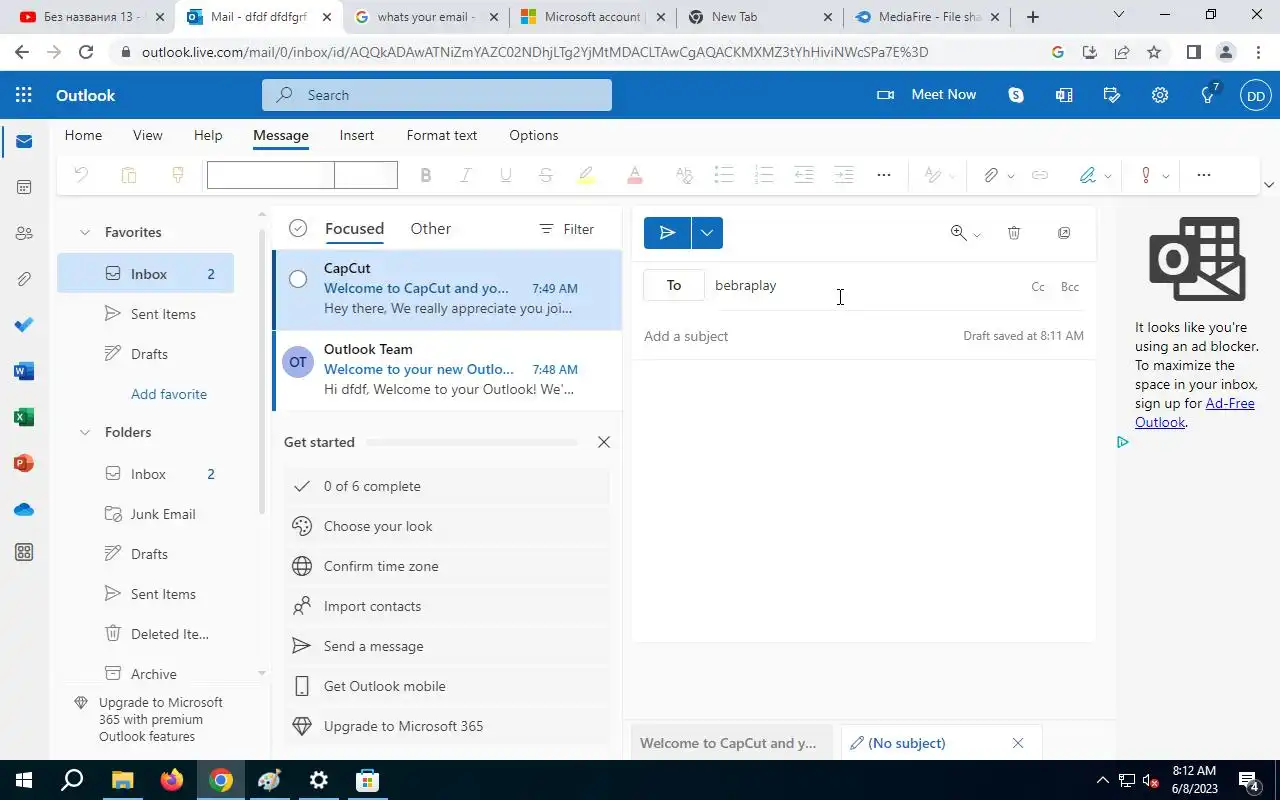The height and width of the screenshot is (800, 1280).
Task: Switch to Focused inbox tab
Action: (354, 229)
